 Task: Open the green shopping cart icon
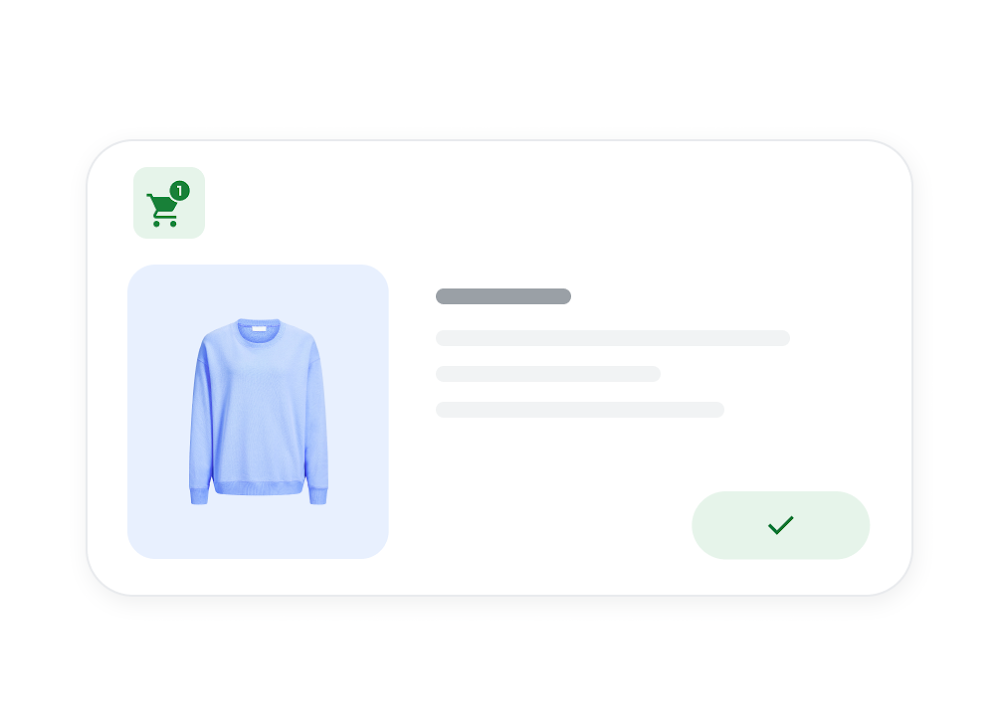[163, 209]
